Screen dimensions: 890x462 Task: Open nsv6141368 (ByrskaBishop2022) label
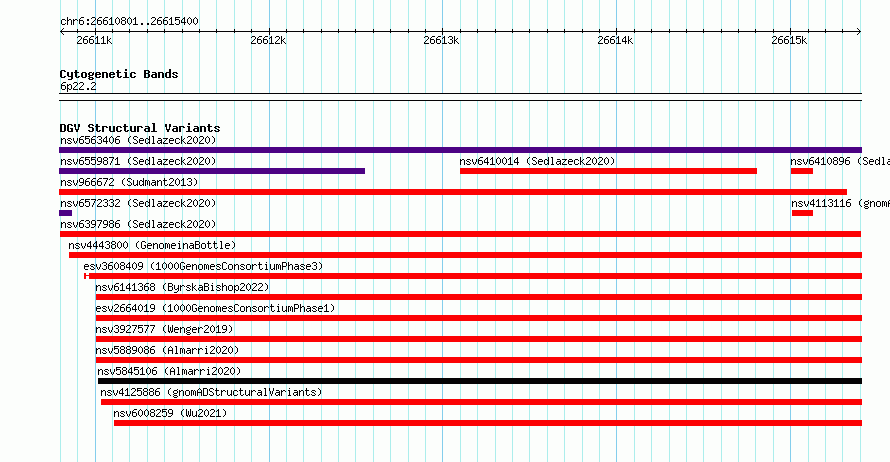point(182,287)
